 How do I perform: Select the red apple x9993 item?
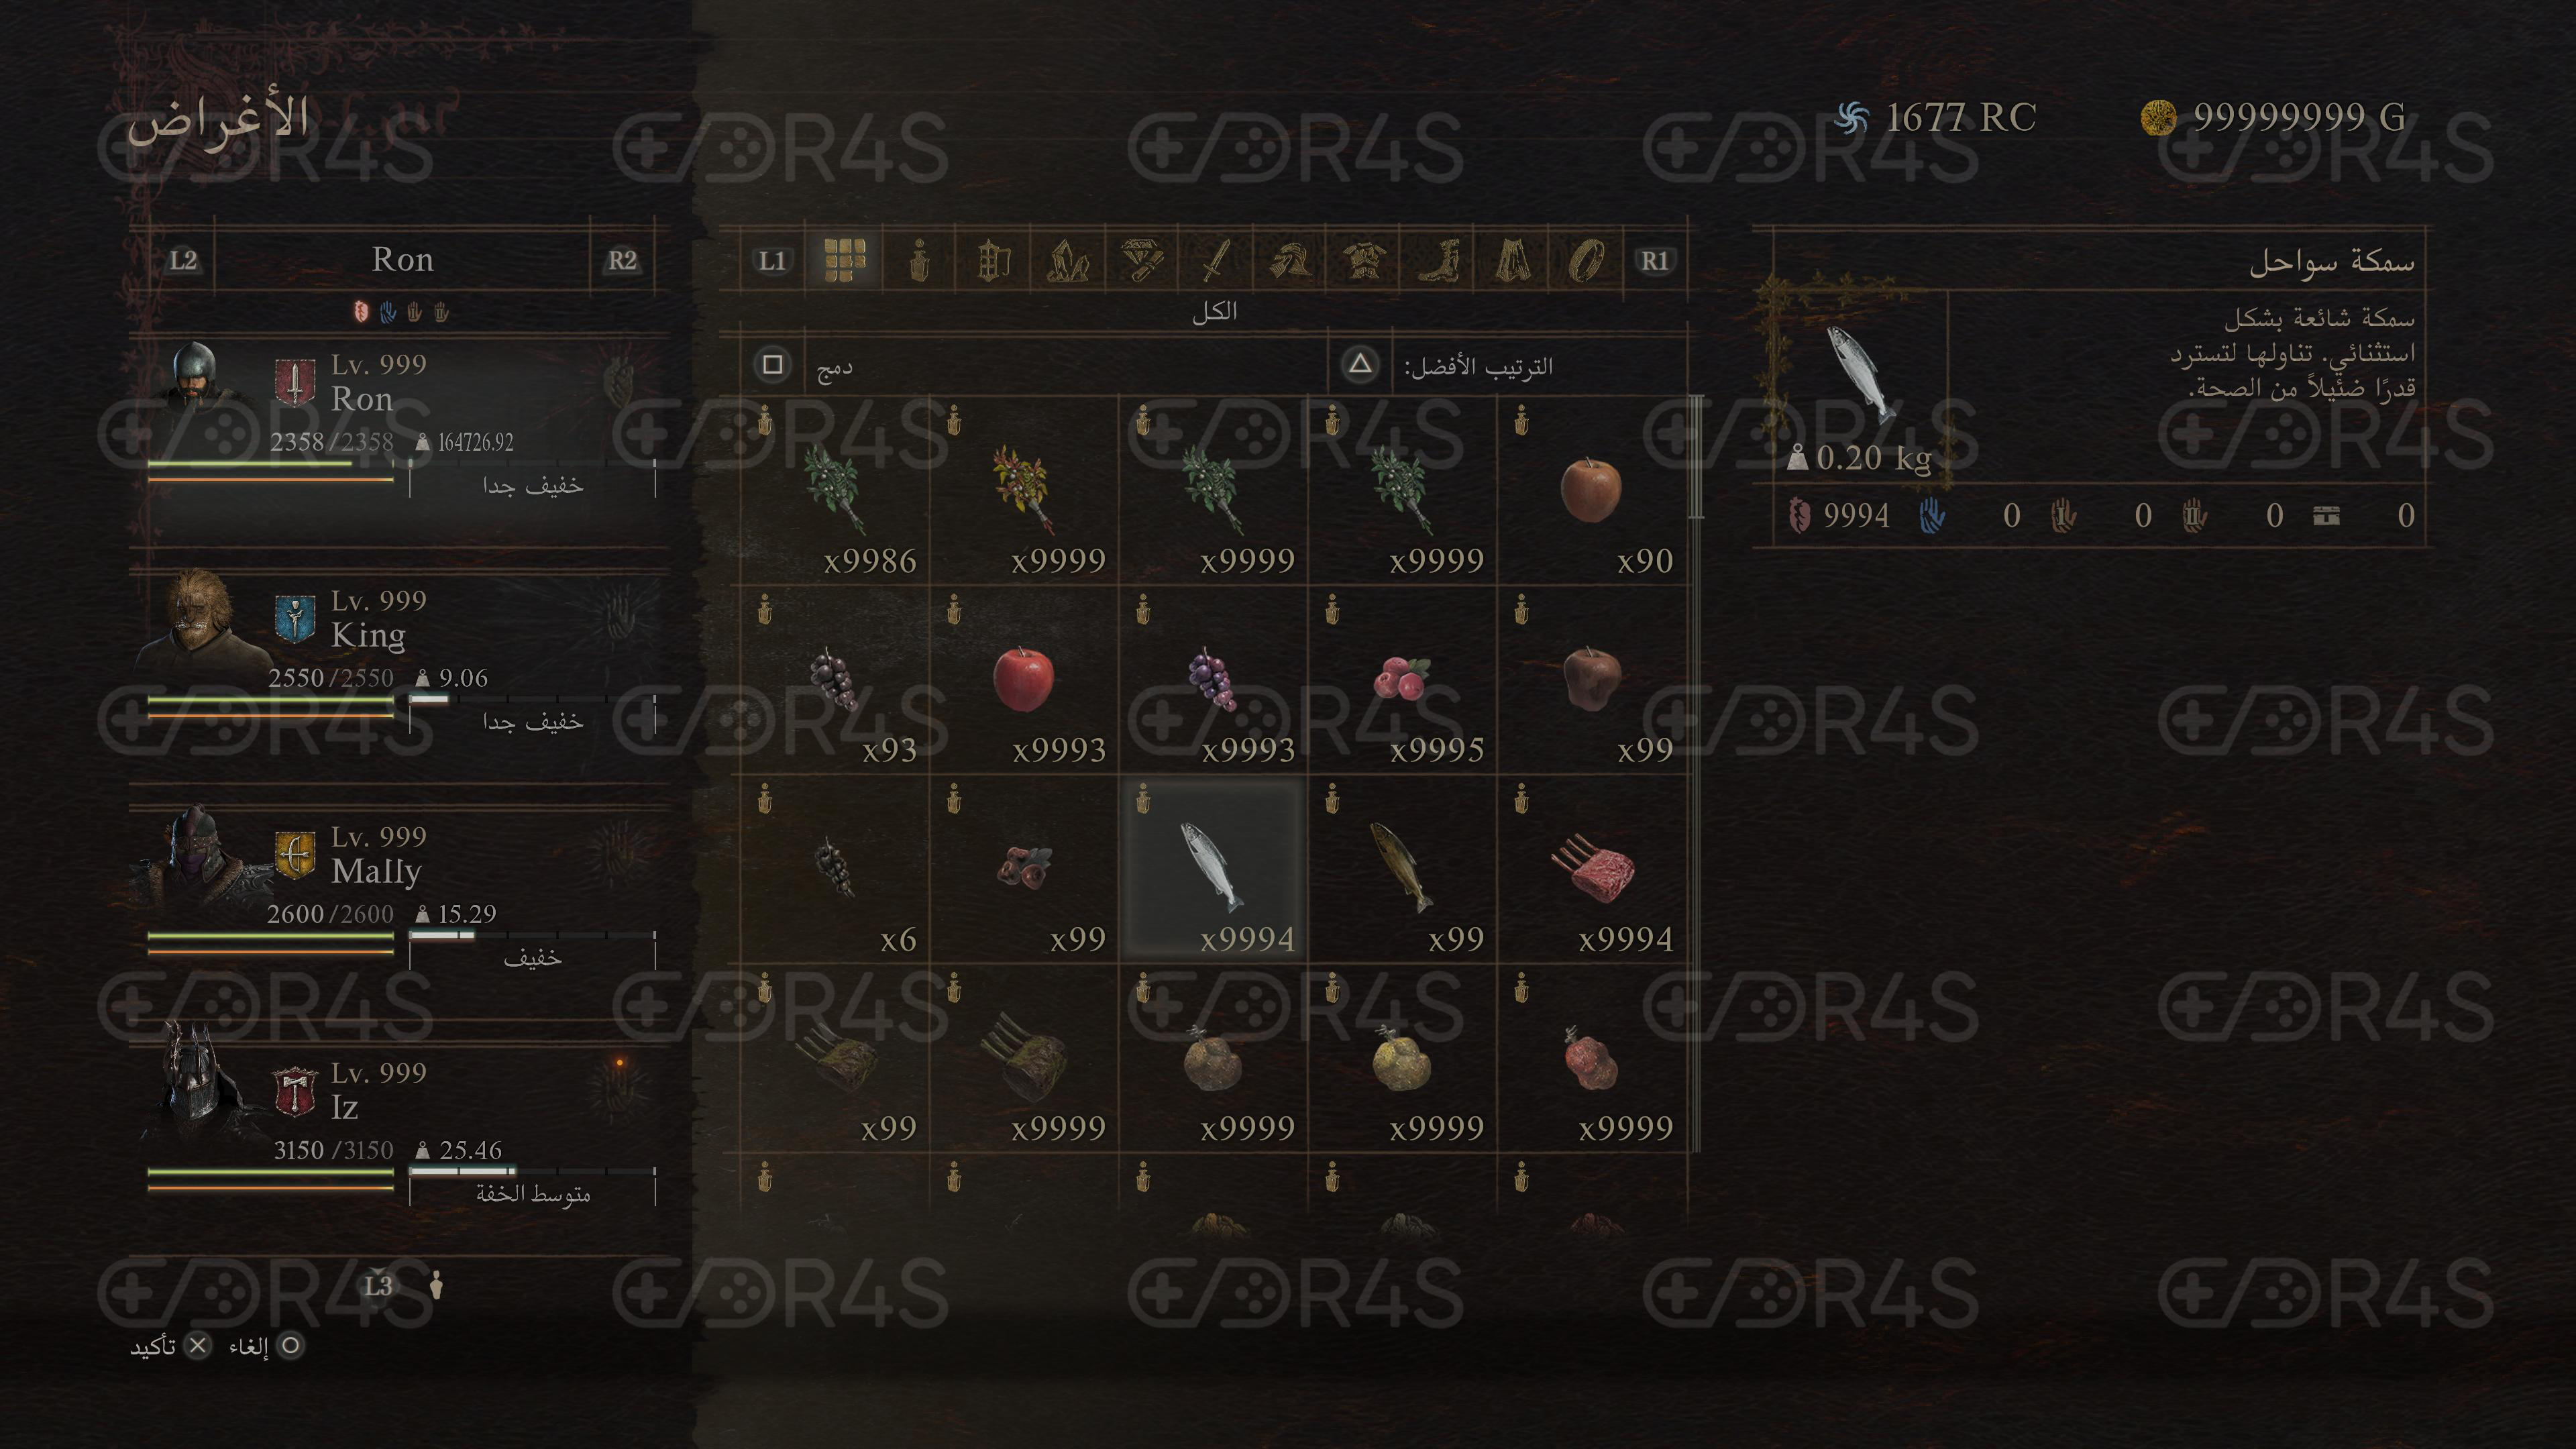click(1023, 680)
